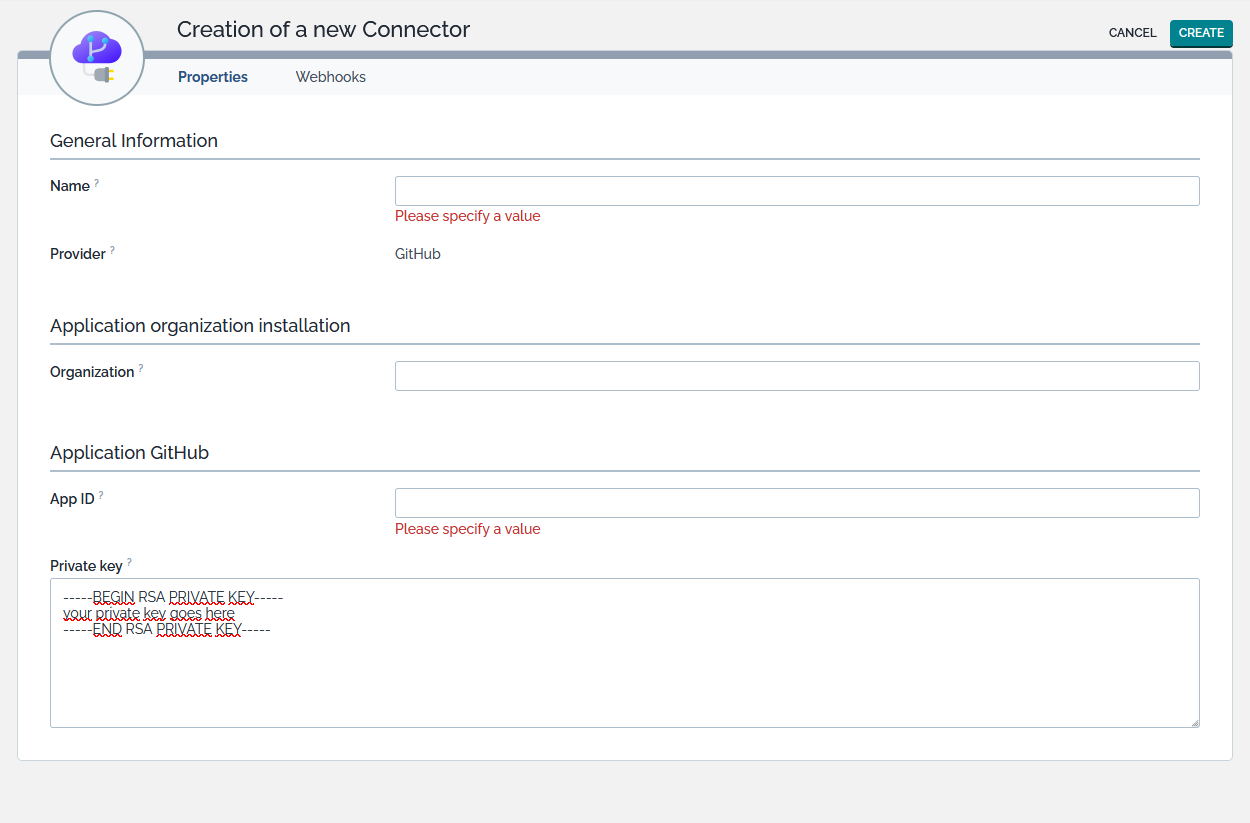The width and height of the screenshot is (1250, 823).
Task: Click the Application GitHub section heading
Action: tap(129, 453)
